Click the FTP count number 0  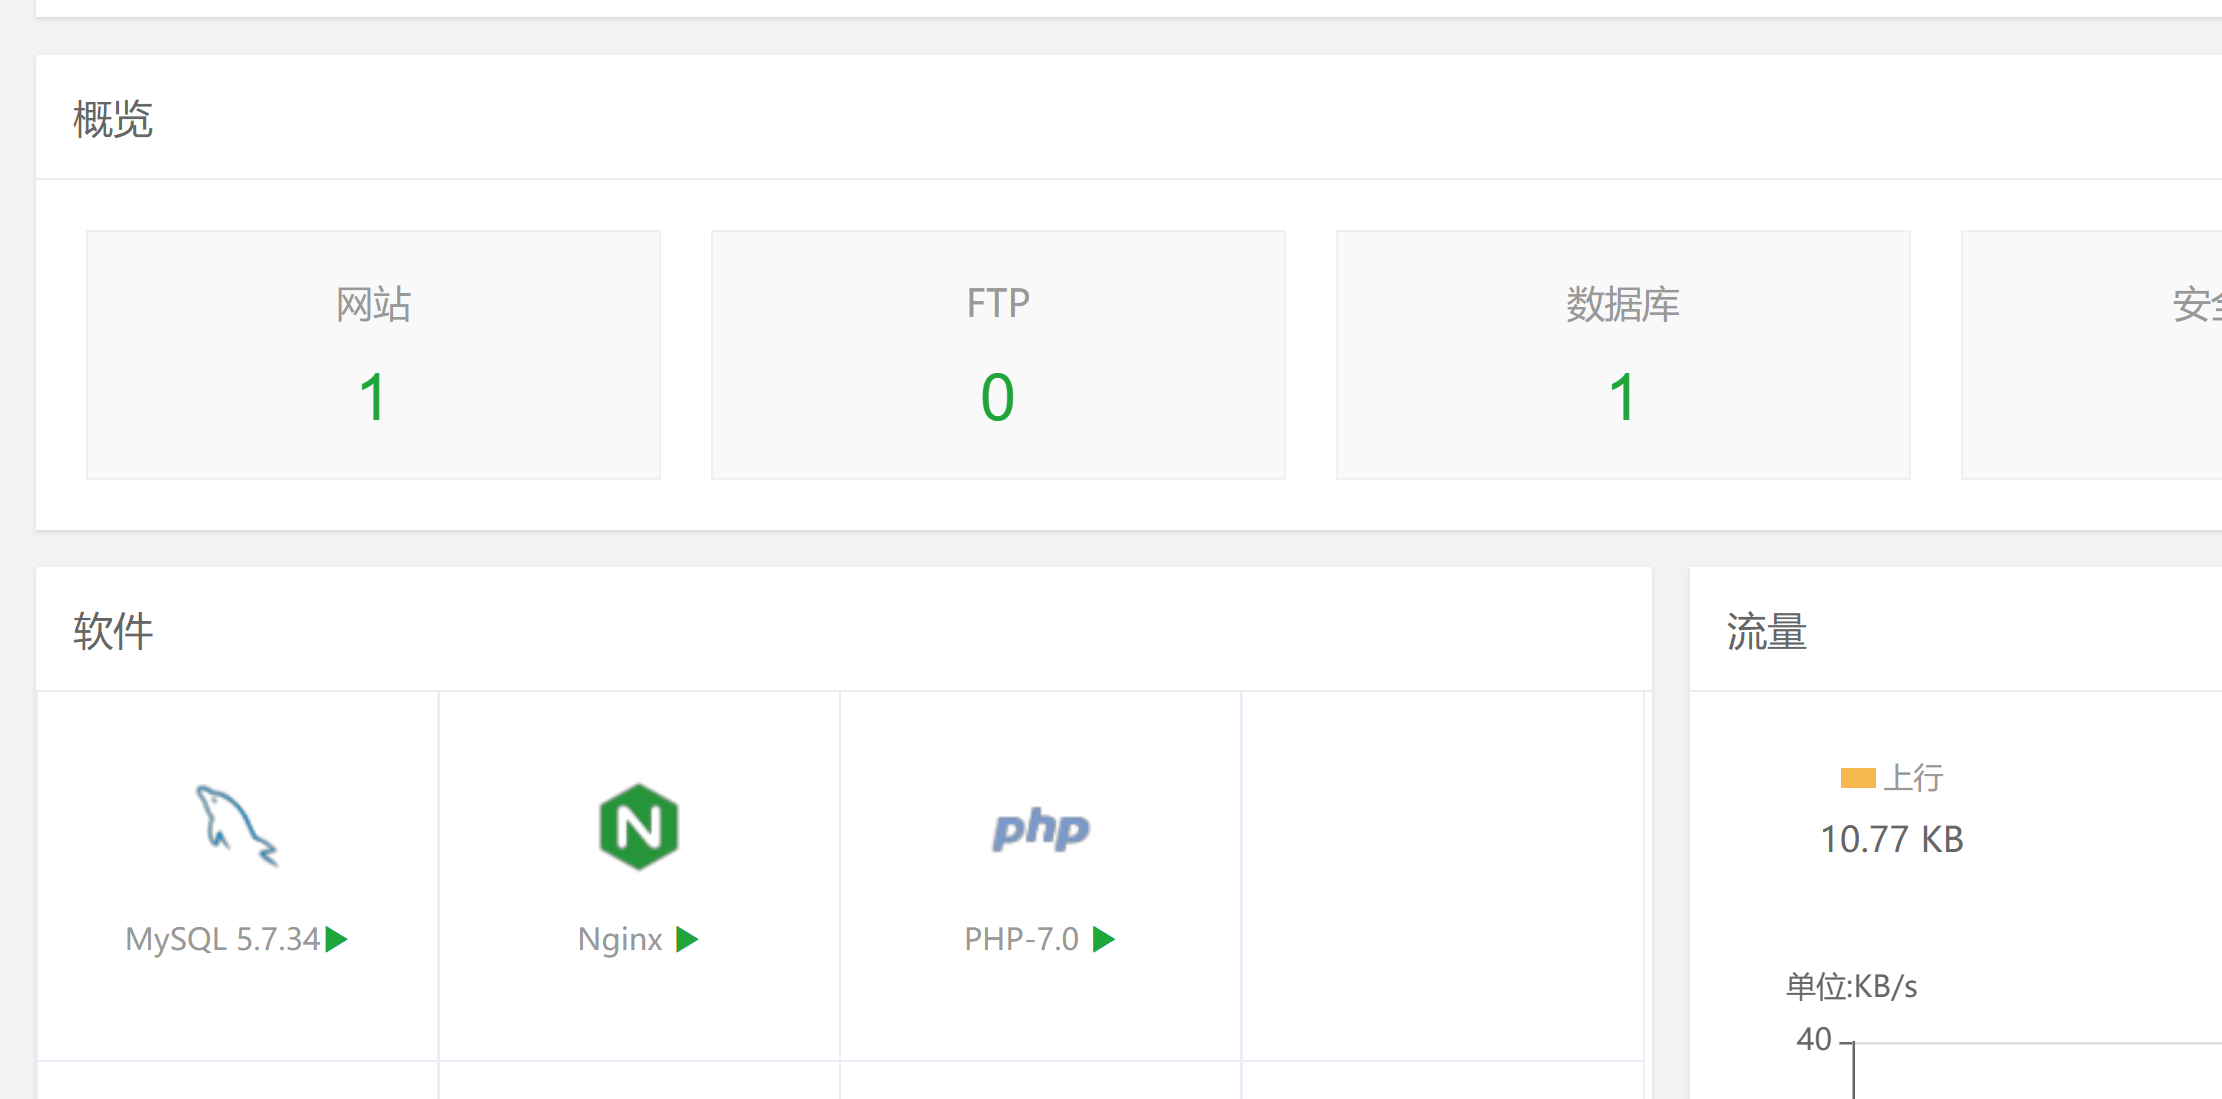[998, 397]
